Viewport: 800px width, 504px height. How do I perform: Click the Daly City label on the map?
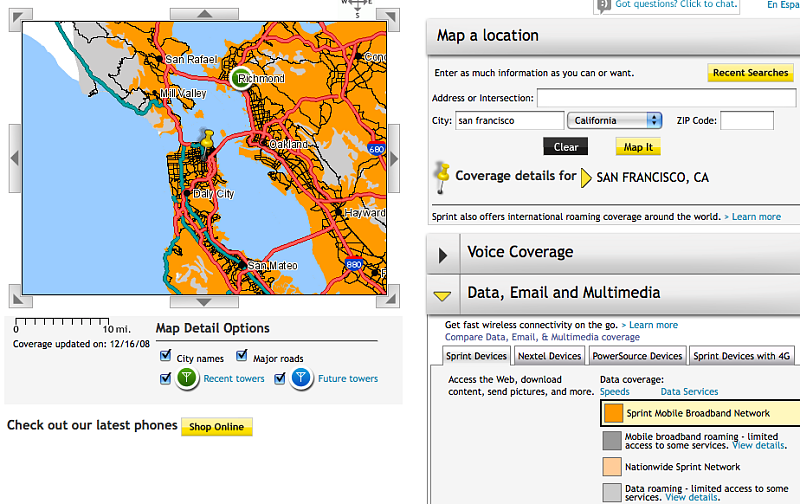click(213, 194)
